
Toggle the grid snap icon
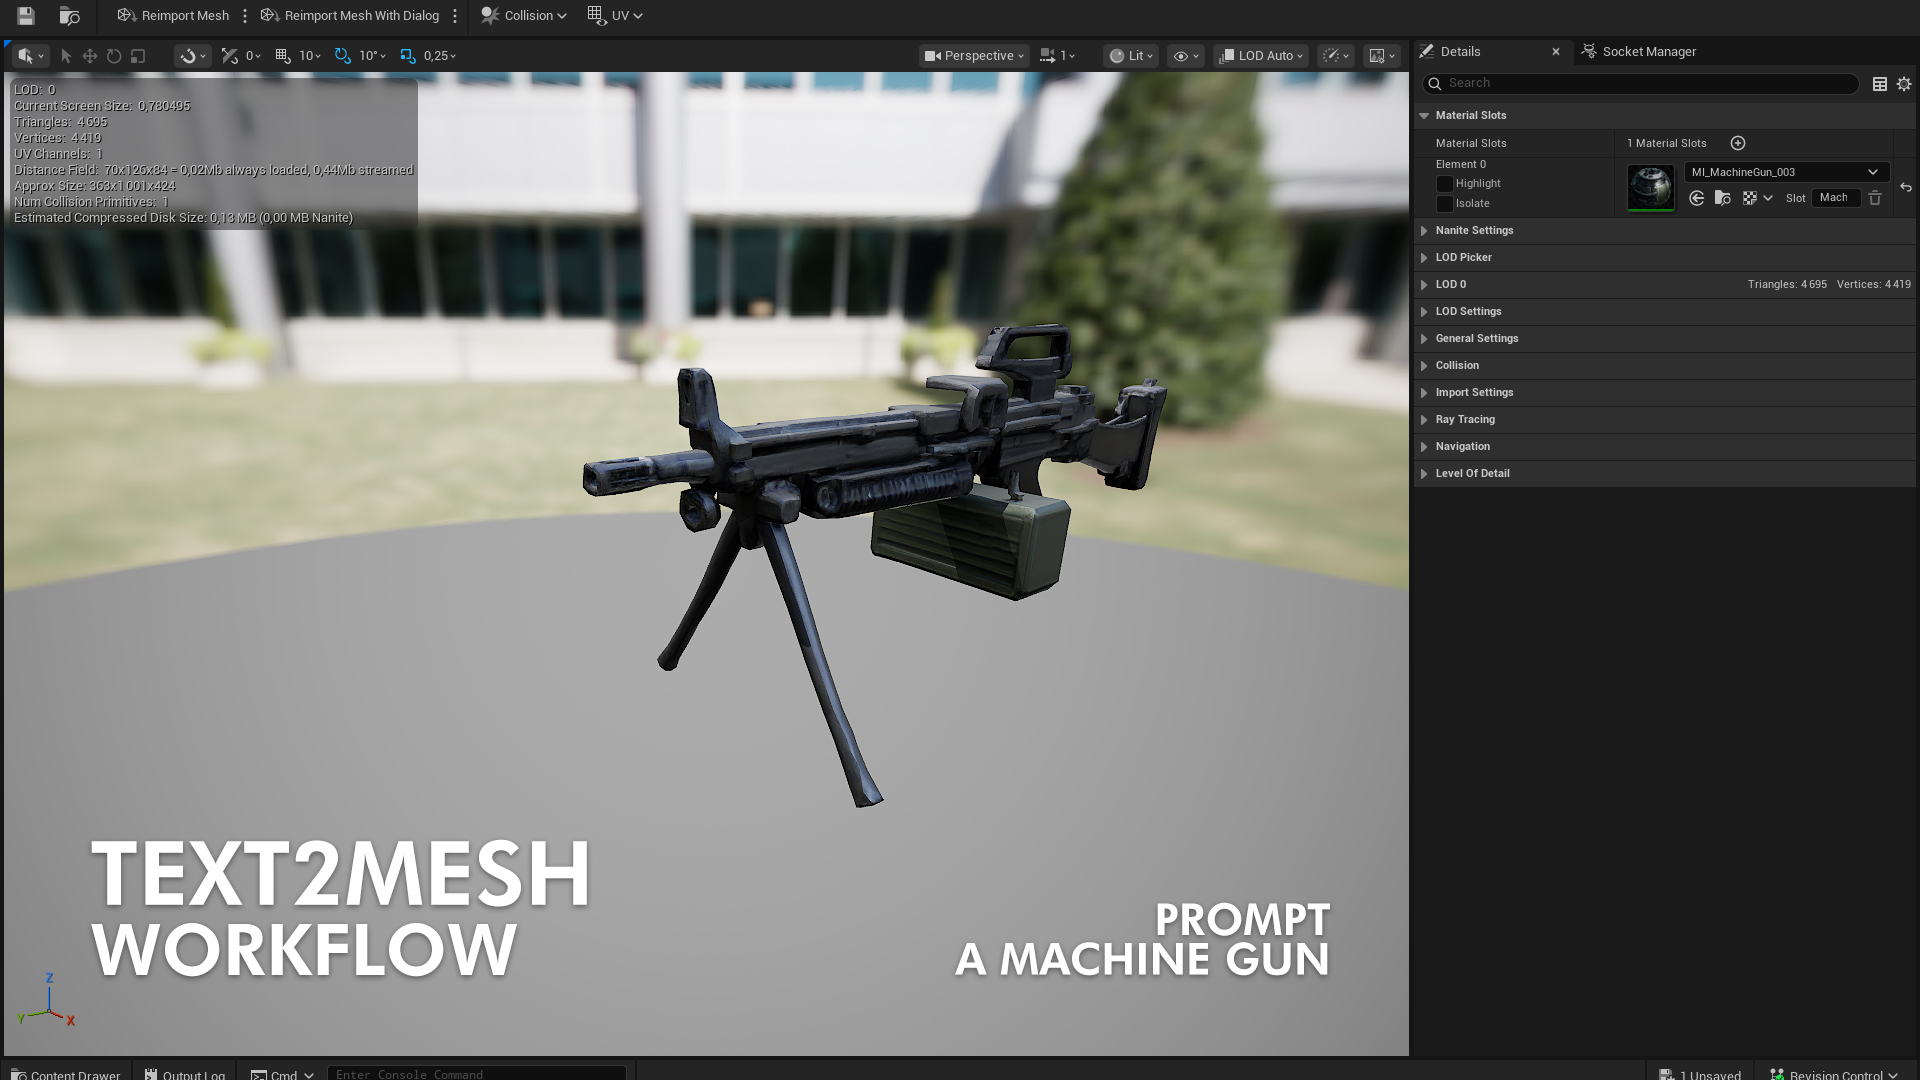coord(283,56)
